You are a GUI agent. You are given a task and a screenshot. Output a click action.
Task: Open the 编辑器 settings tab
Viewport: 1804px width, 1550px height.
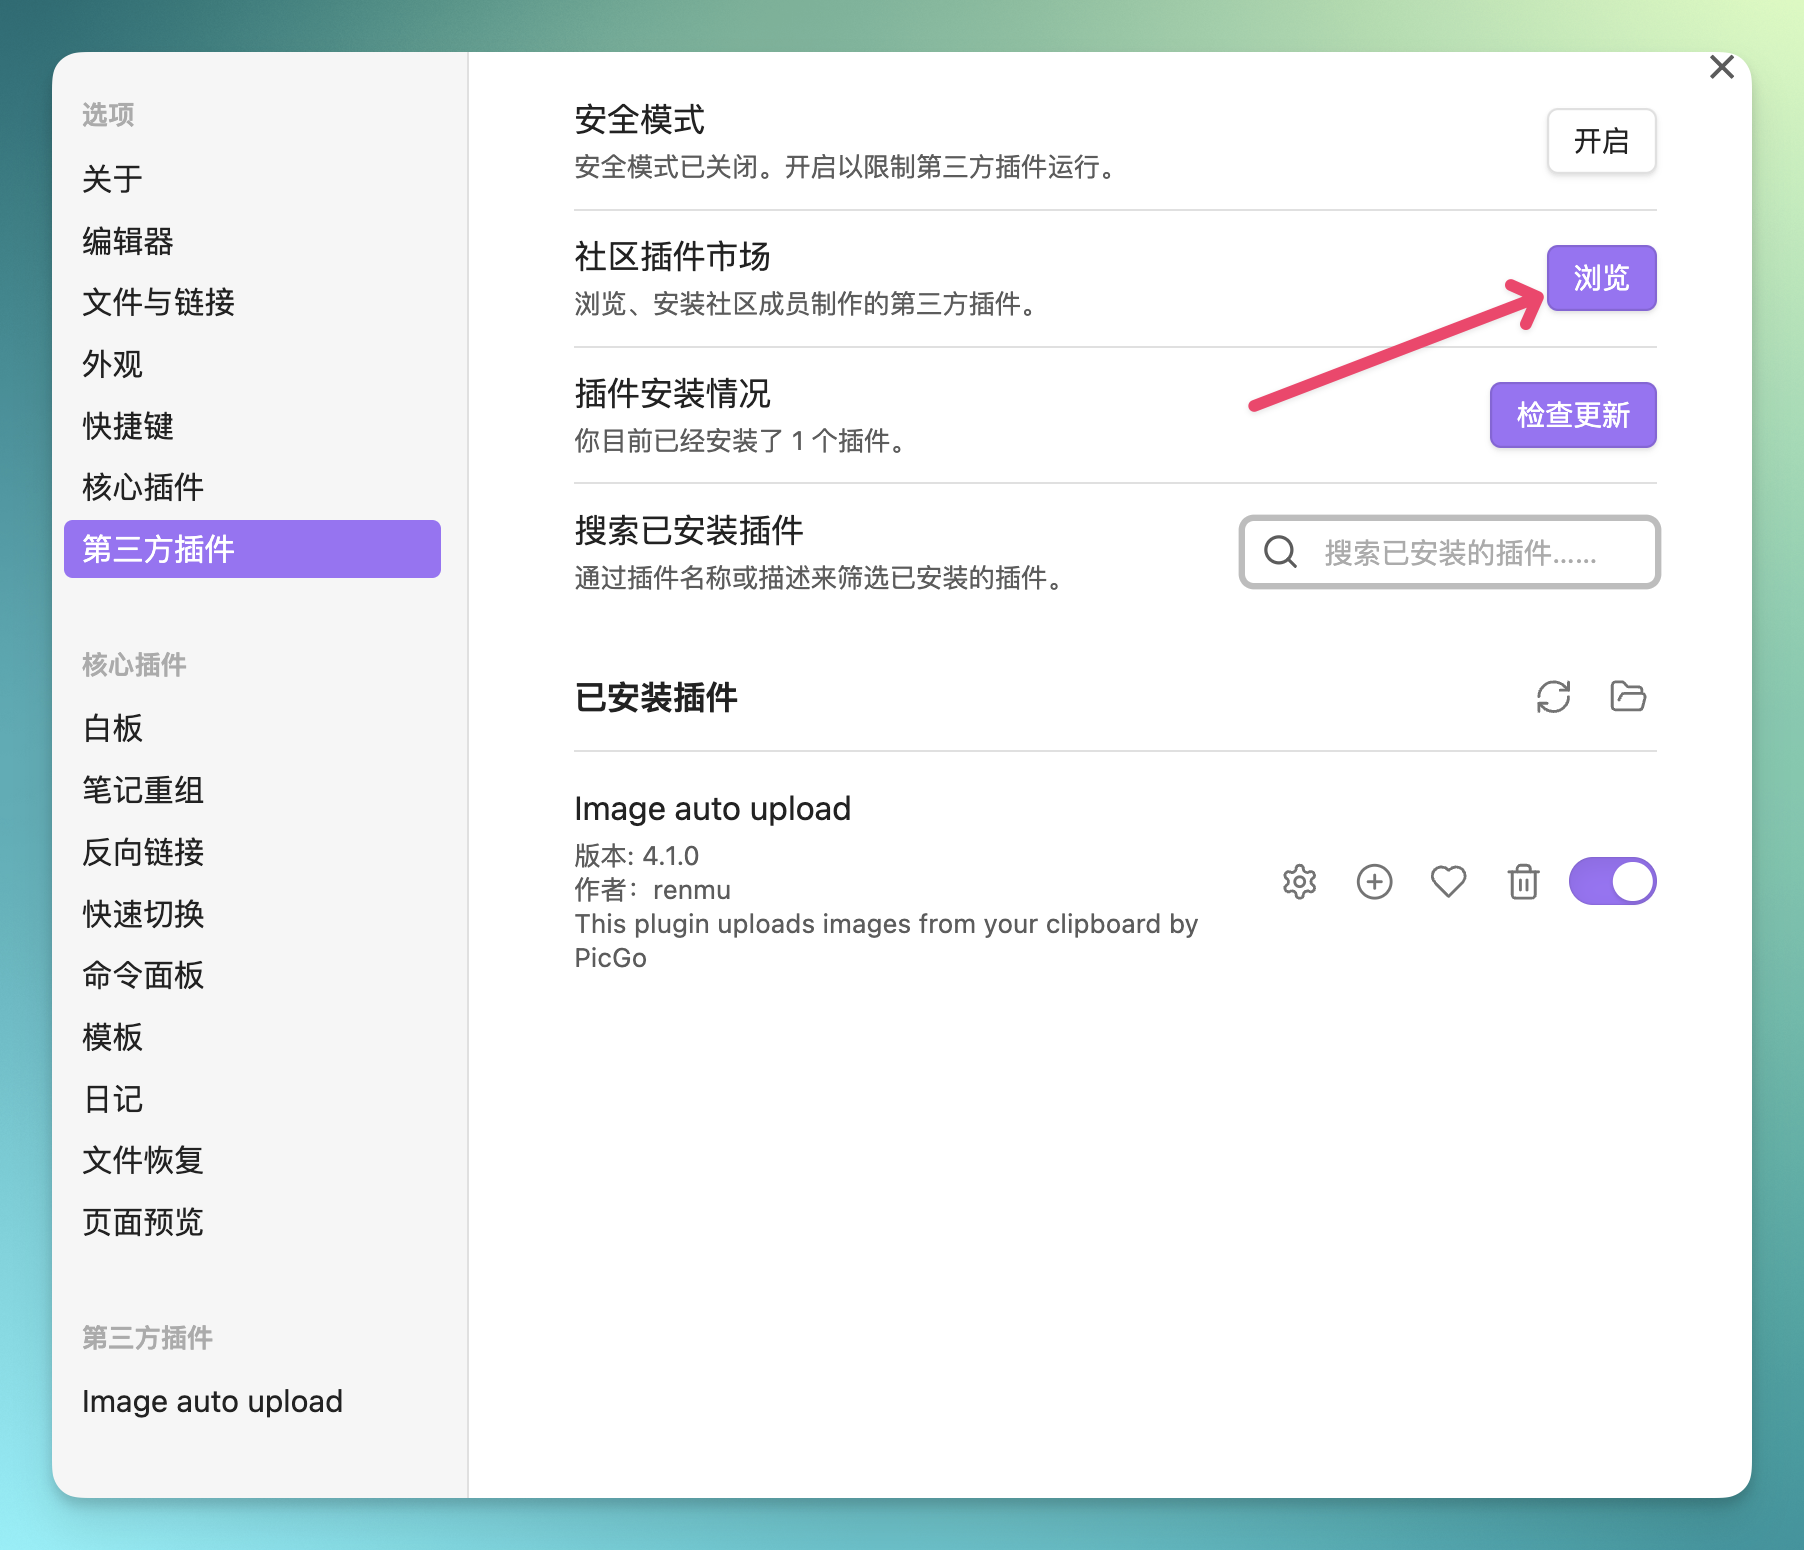(252, 241)
